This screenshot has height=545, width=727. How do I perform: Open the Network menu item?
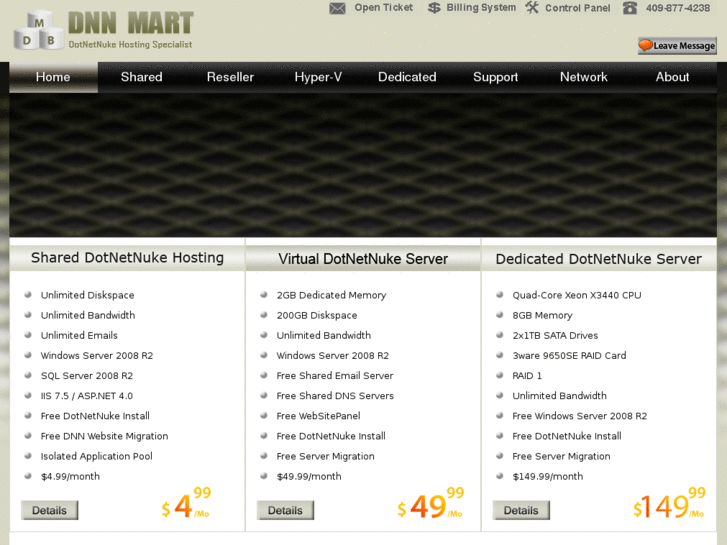[x=583, y=77]
